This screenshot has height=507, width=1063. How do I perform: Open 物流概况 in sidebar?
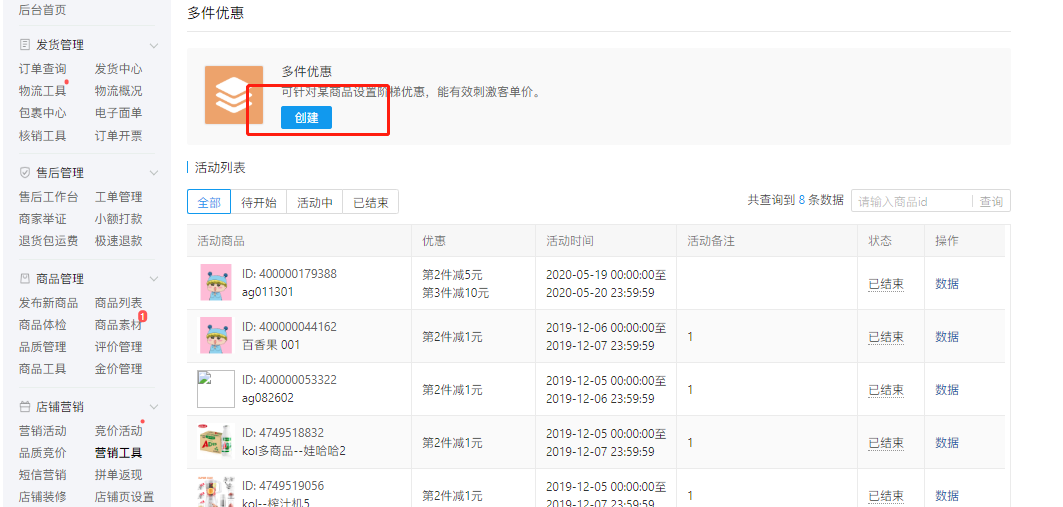(x=119, y=91)
